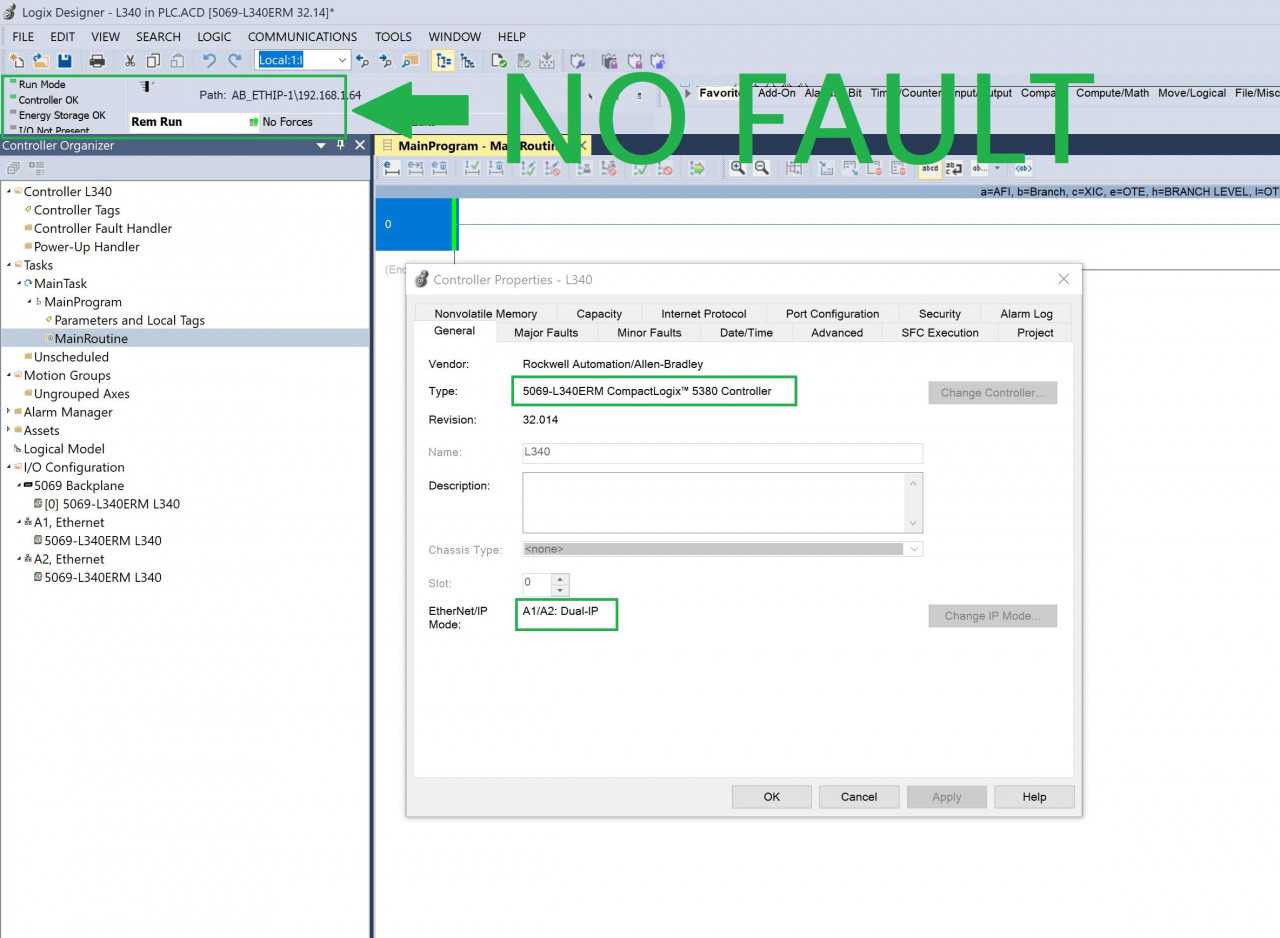
Task: Switch to the Nonvolatile Memory tab
Action: pyautogui.click(x=486, y=314)
